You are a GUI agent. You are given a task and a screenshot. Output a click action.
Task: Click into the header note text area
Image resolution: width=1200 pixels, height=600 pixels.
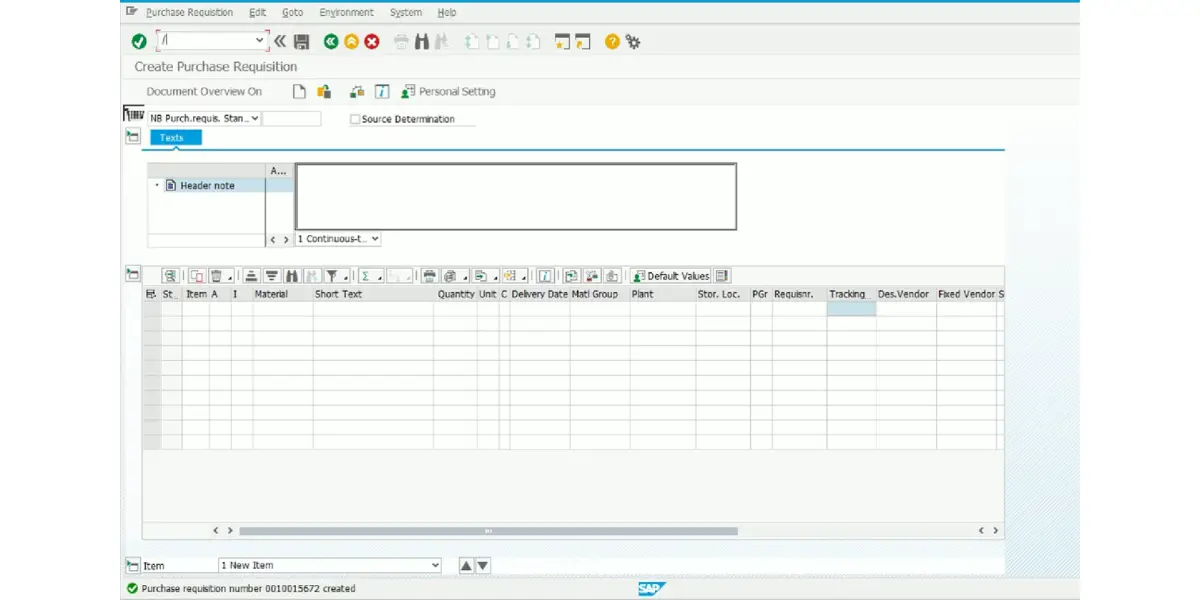pos(516,196)
